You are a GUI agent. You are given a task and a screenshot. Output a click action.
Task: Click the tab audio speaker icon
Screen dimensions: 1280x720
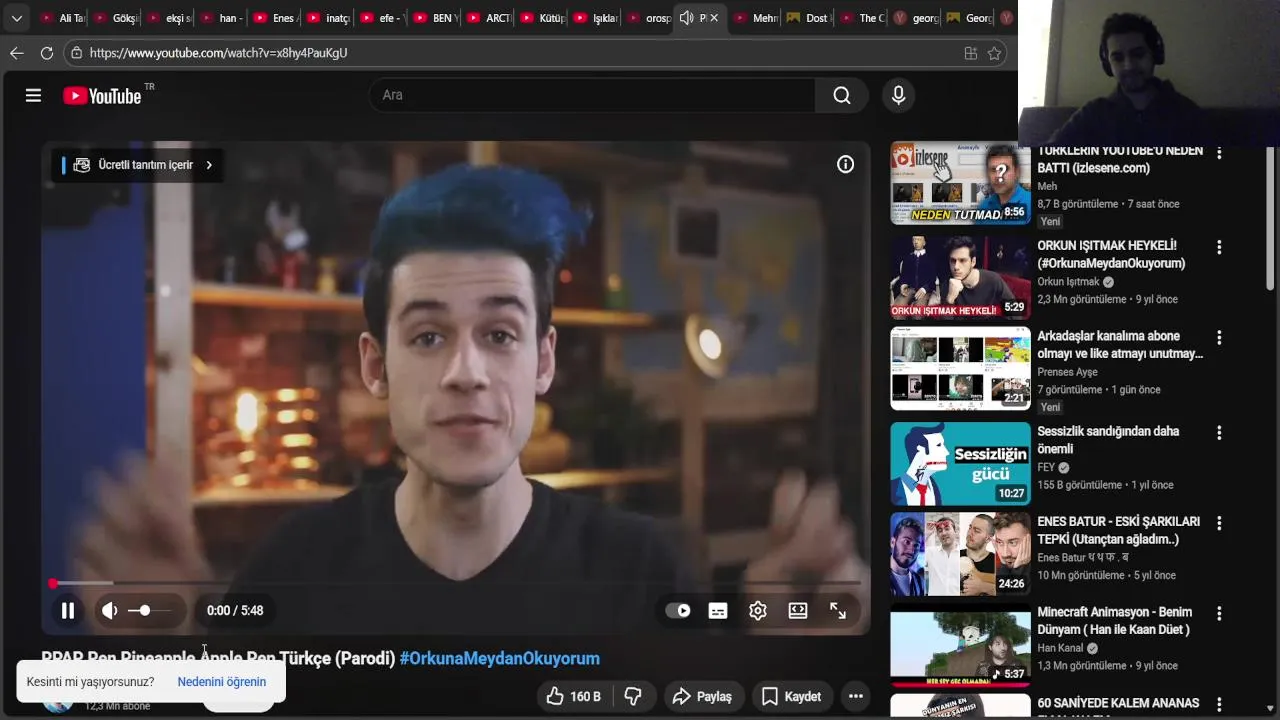(686, 18)
